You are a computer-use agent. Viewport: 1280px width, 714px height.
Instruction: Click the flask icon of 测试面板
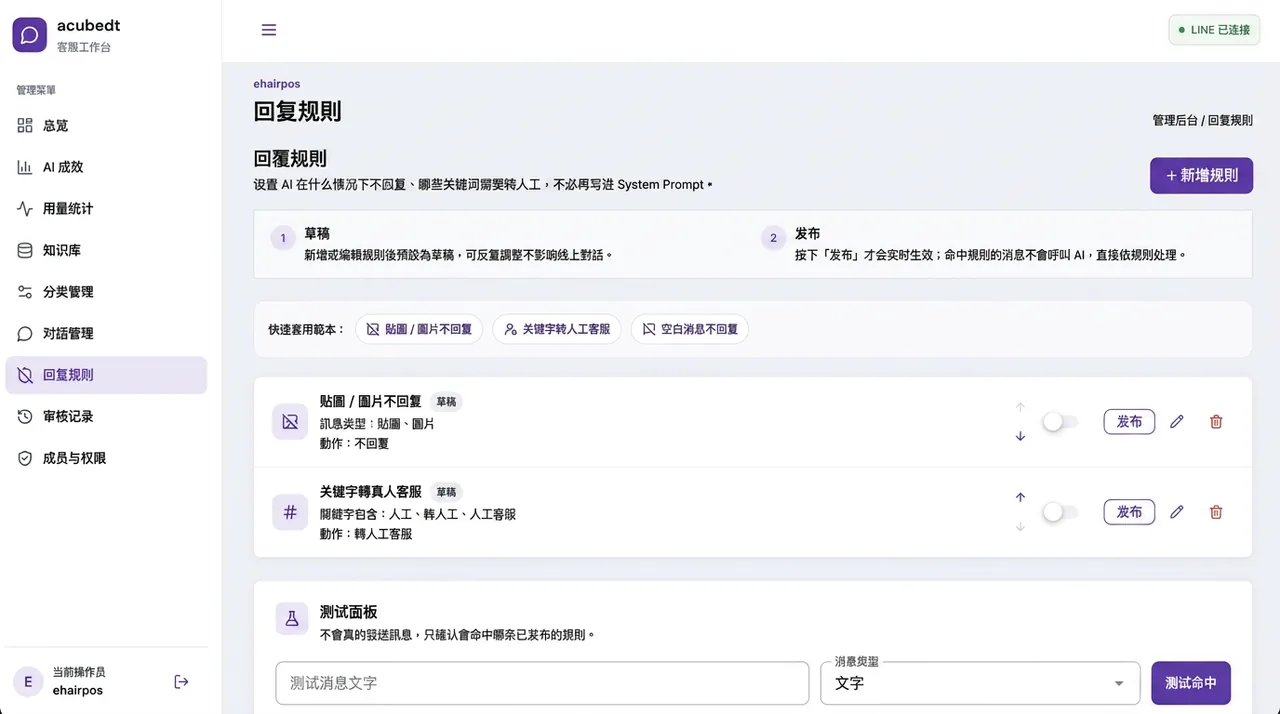click(292, 619)
